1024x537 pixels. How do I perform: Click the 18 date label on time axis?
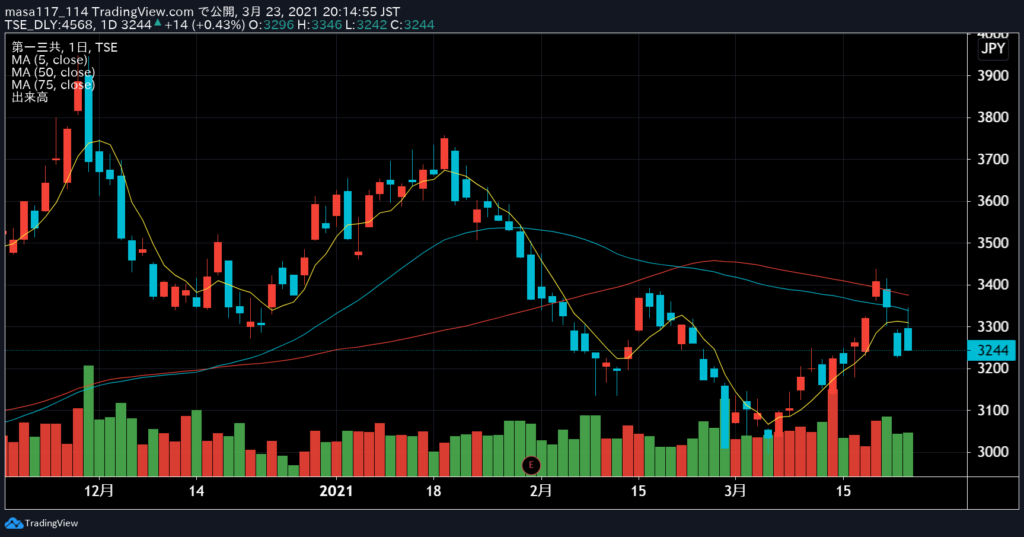434,491
